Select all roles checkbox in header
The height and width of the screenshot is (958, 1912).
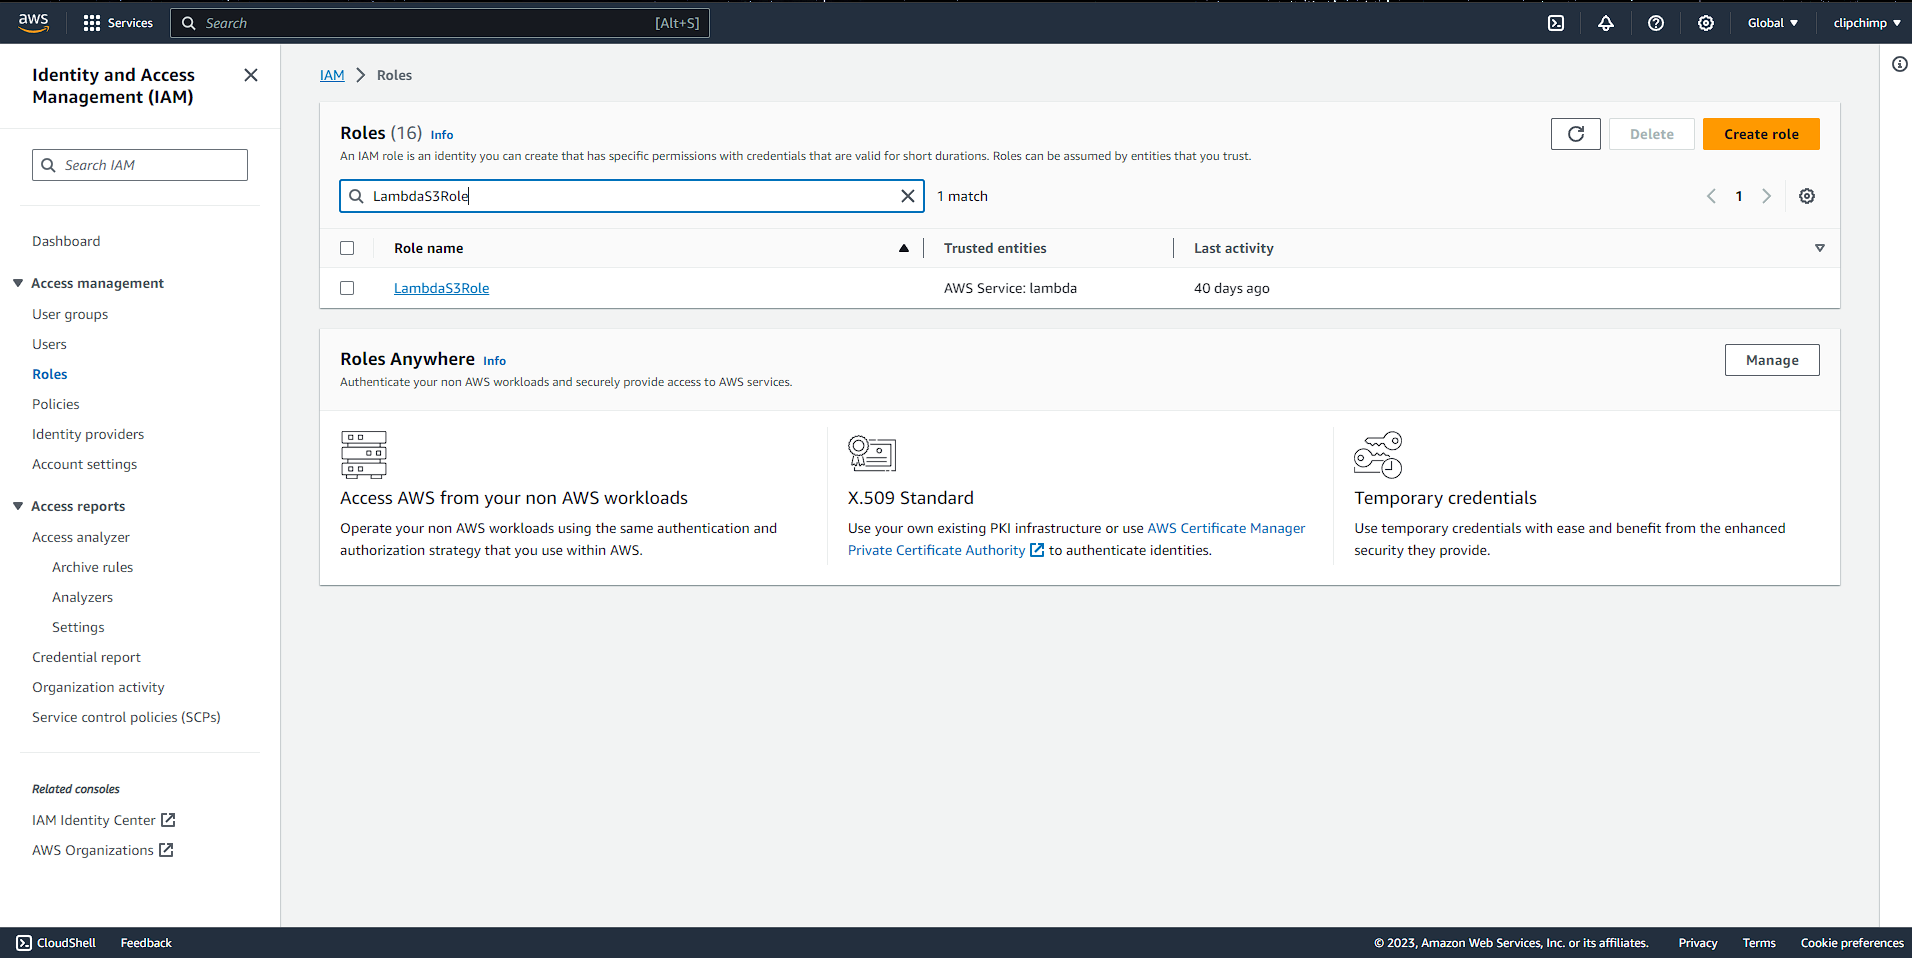(347, 248)
